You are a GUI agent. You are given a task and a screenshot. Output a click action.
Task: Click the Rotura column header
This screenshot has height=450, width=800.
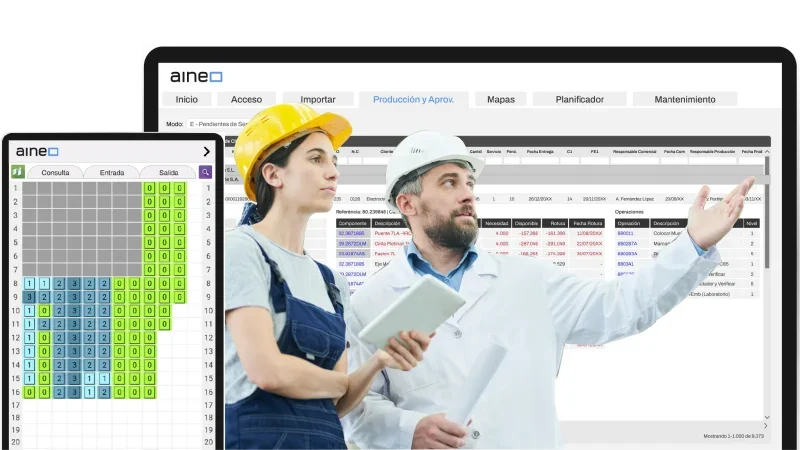click(x=555, y=223)
